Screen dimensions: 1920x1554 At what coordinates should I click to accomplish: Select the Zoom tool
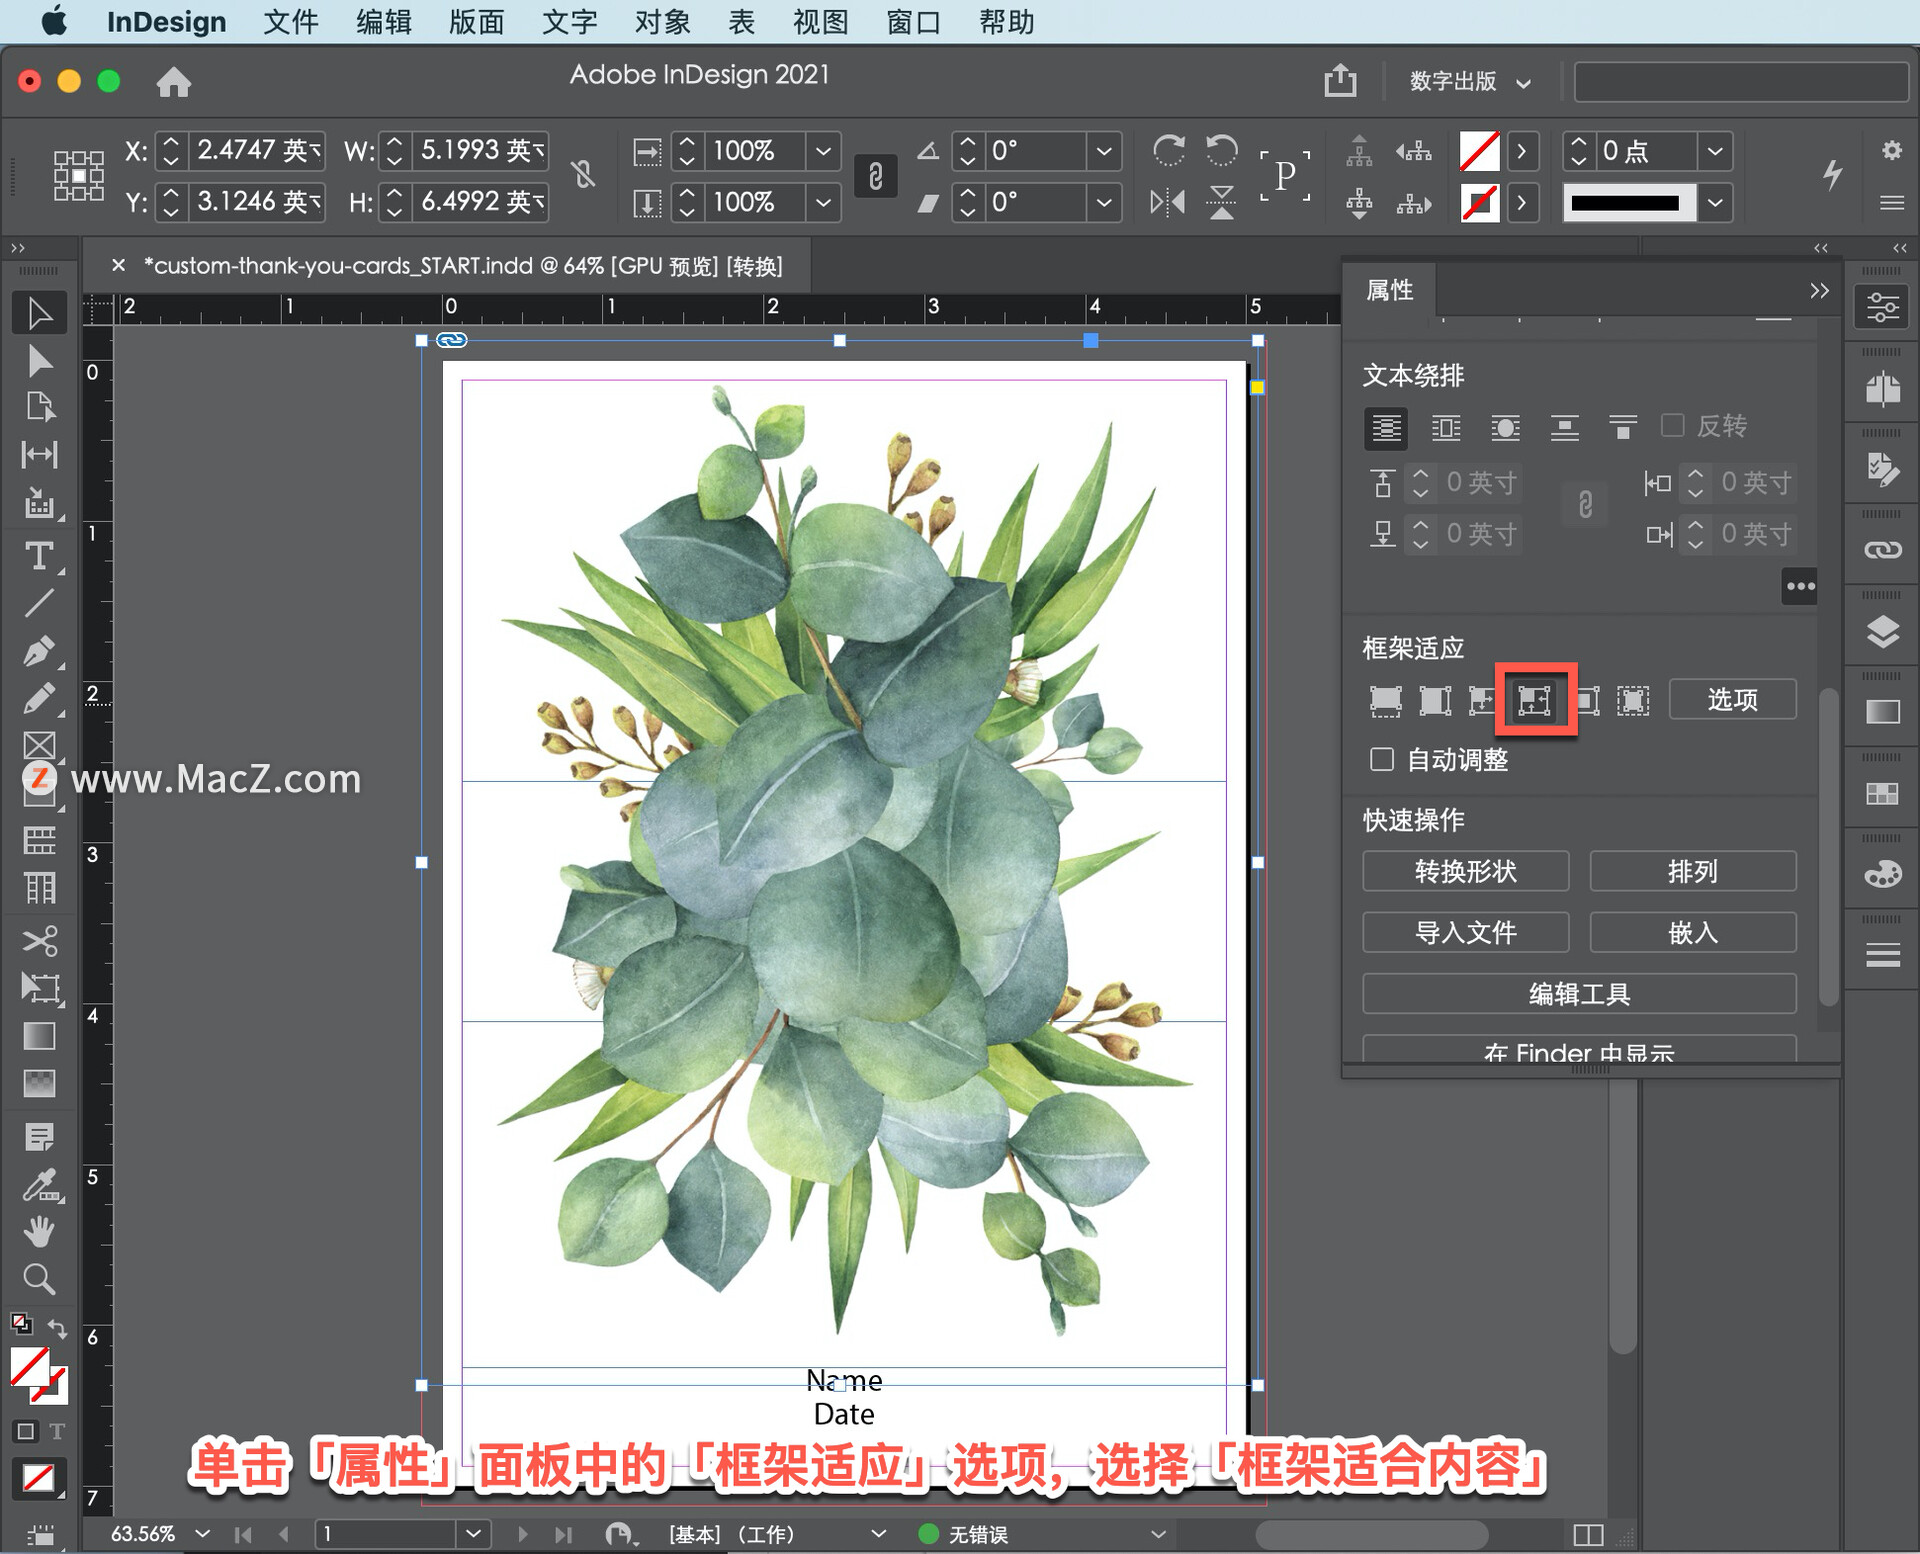click(39, 1279)
